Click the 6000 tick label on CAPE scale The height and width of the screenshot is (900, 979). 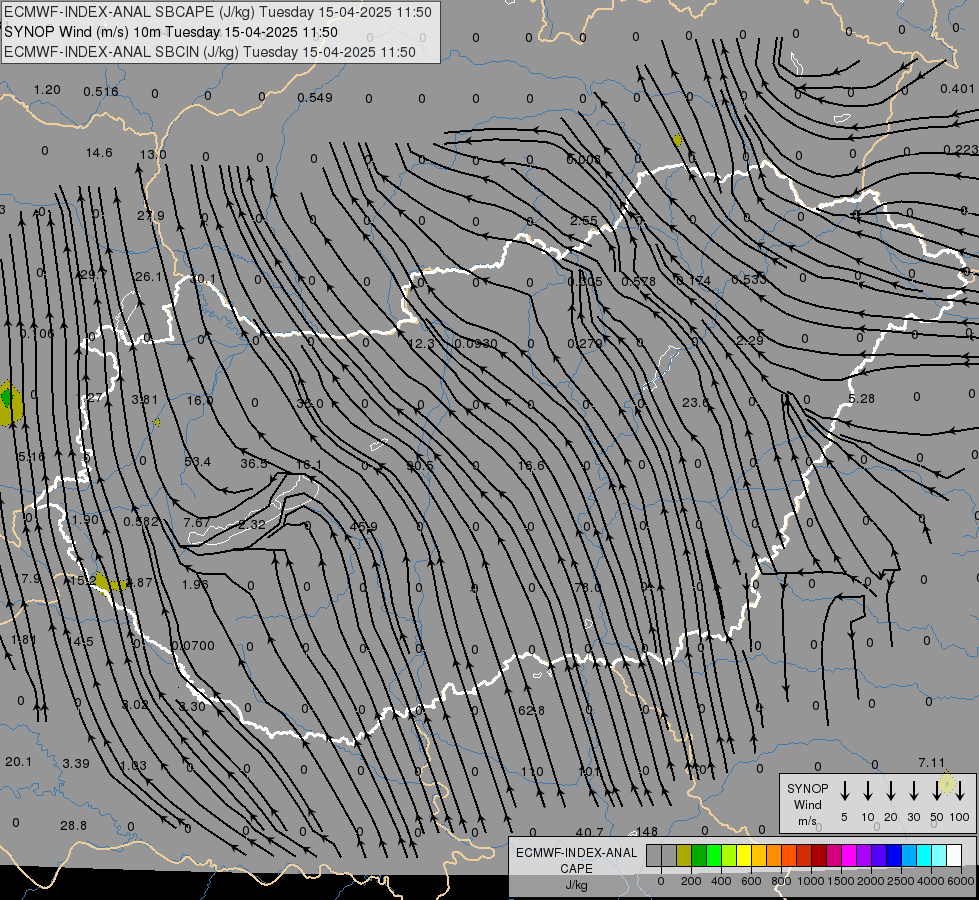[961, 881]
